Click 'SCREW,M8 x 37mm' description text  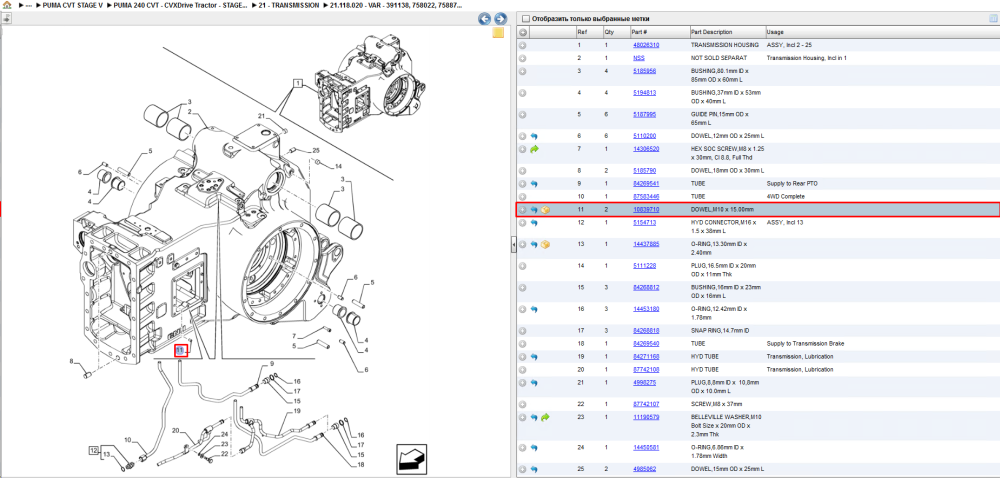click(717, 404)
